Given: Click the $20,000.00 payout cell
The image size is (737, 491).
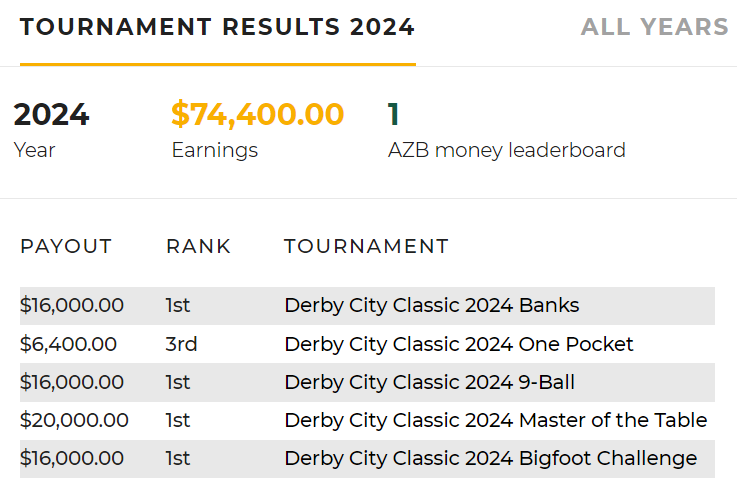Looking at the screenshot, I should 74,420.
